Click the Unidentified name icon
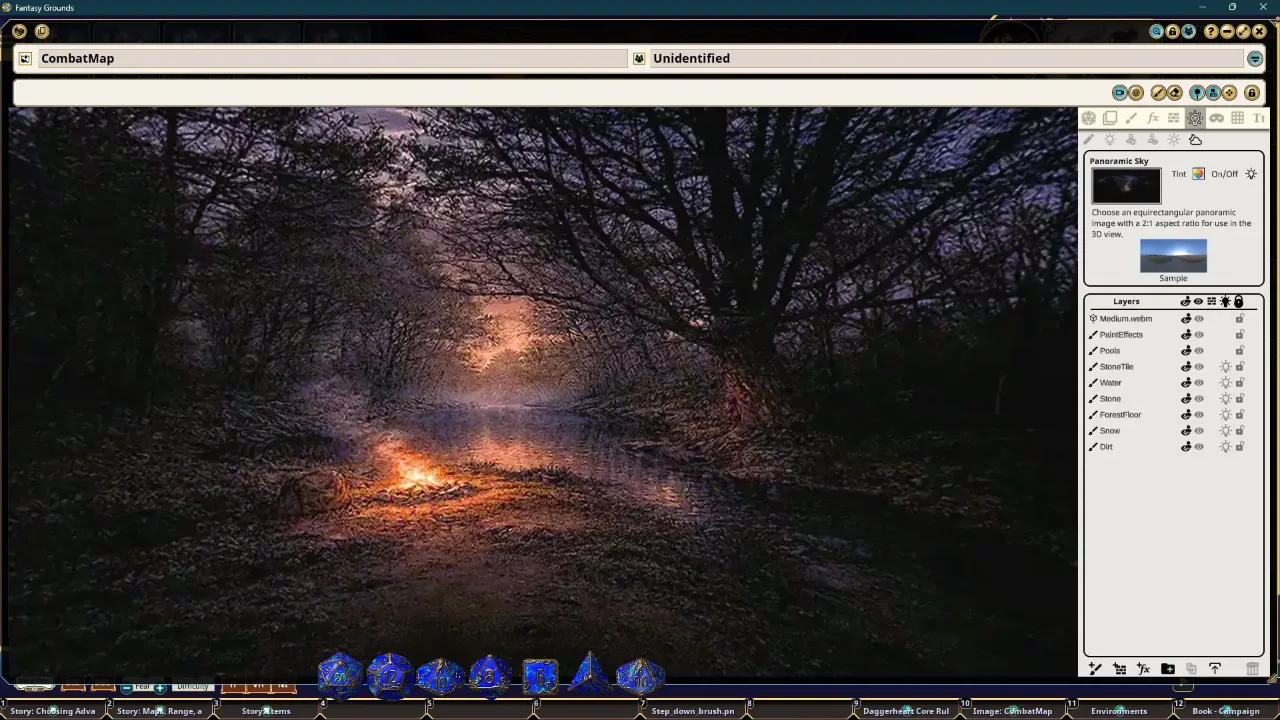 pos(639,59)
